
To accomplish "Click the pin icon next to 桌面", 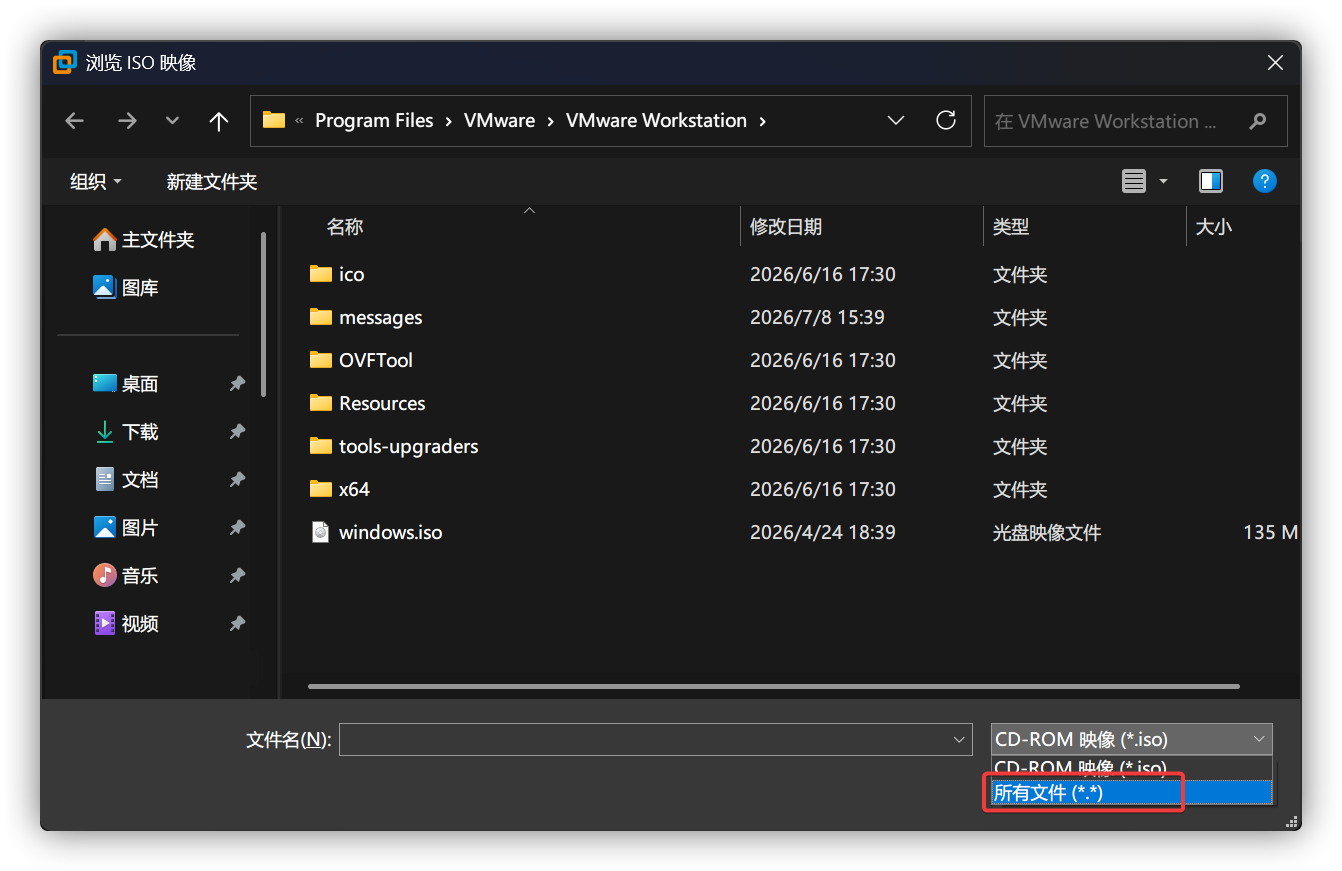I will pos(237,384).
